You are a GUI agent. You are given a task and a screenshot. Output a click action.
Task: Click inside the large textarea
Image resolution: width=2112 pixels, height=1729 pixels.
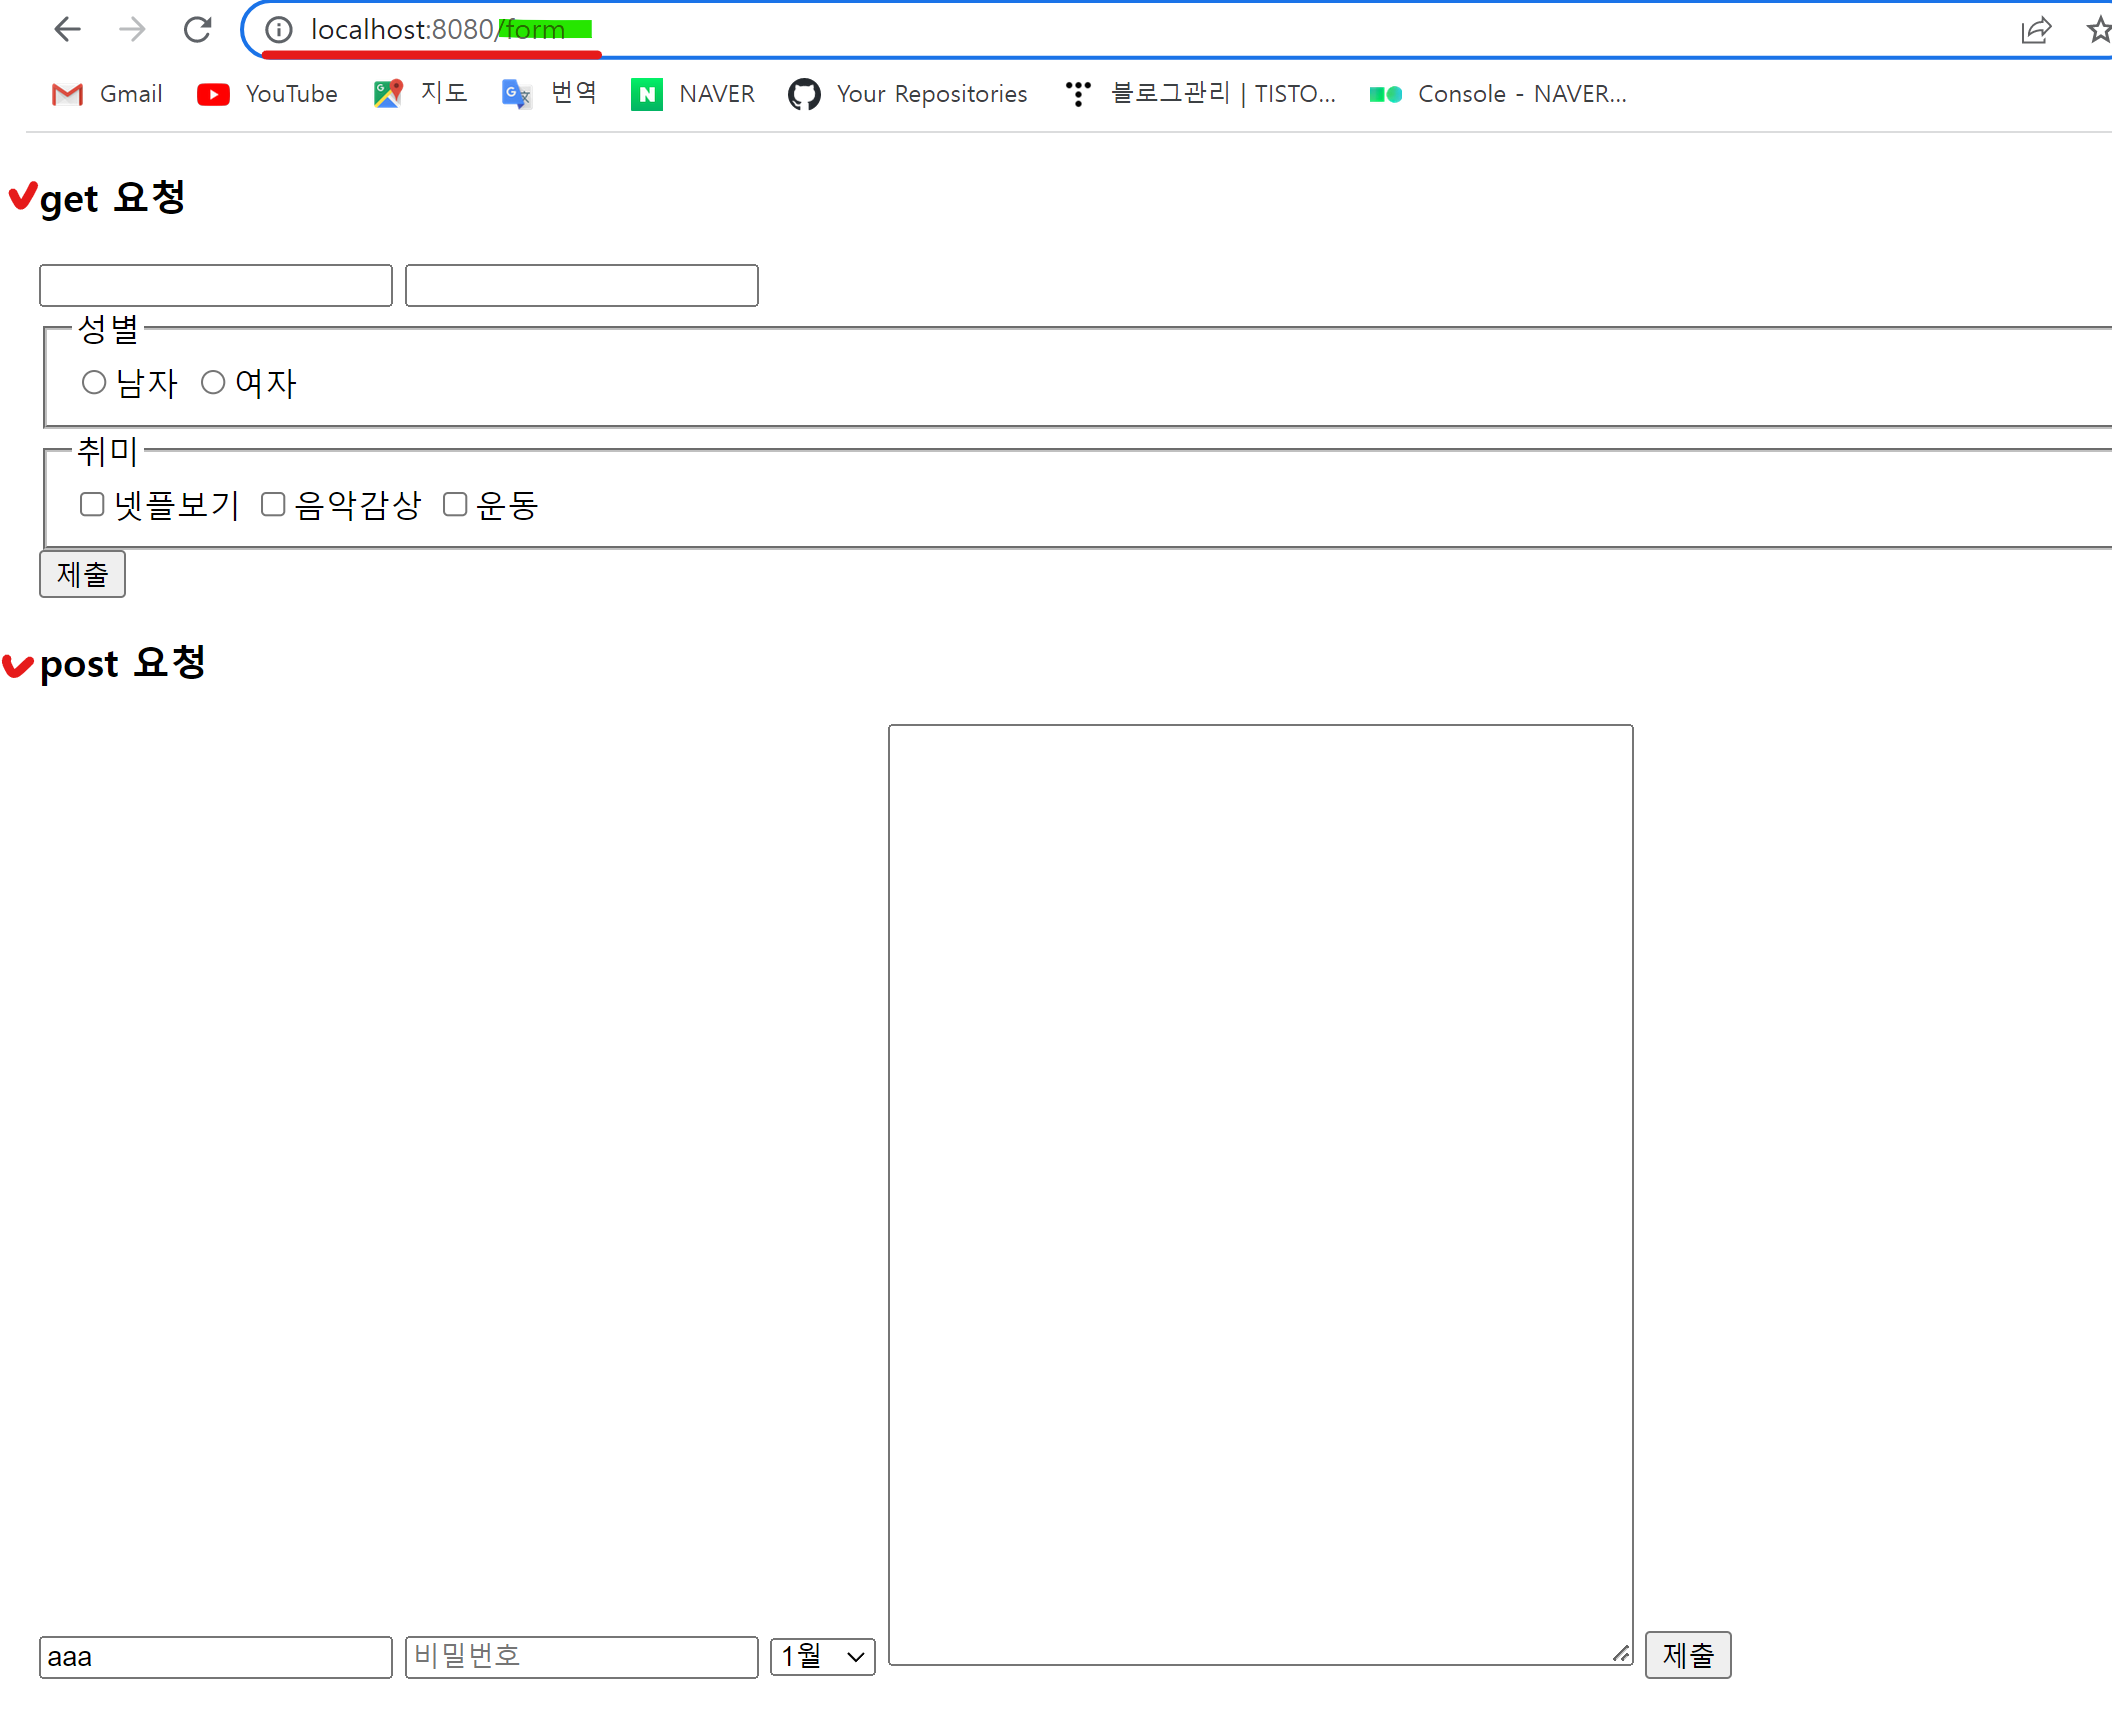pyautogui.click(x=1260, y=1194)
